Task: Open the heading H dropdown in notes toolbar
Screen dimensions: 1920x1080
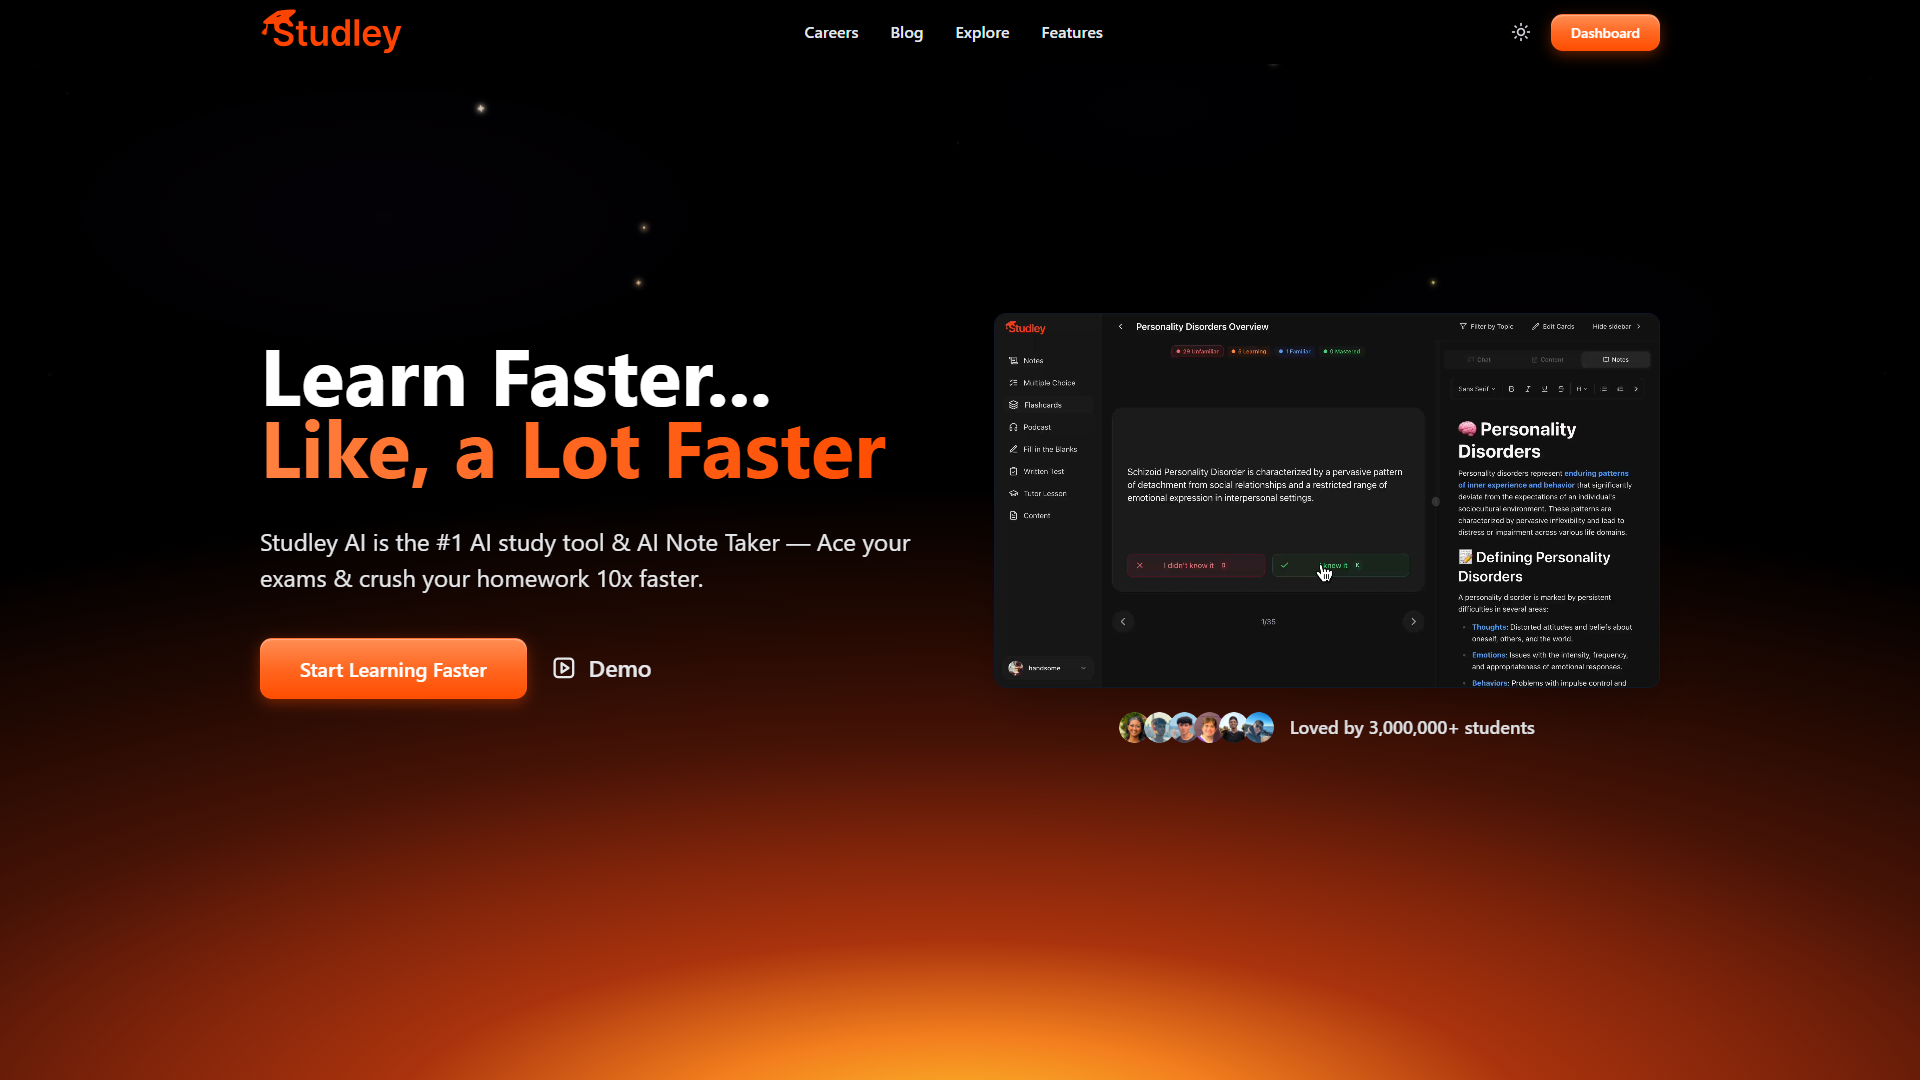Action: (x=1581, y=389)
